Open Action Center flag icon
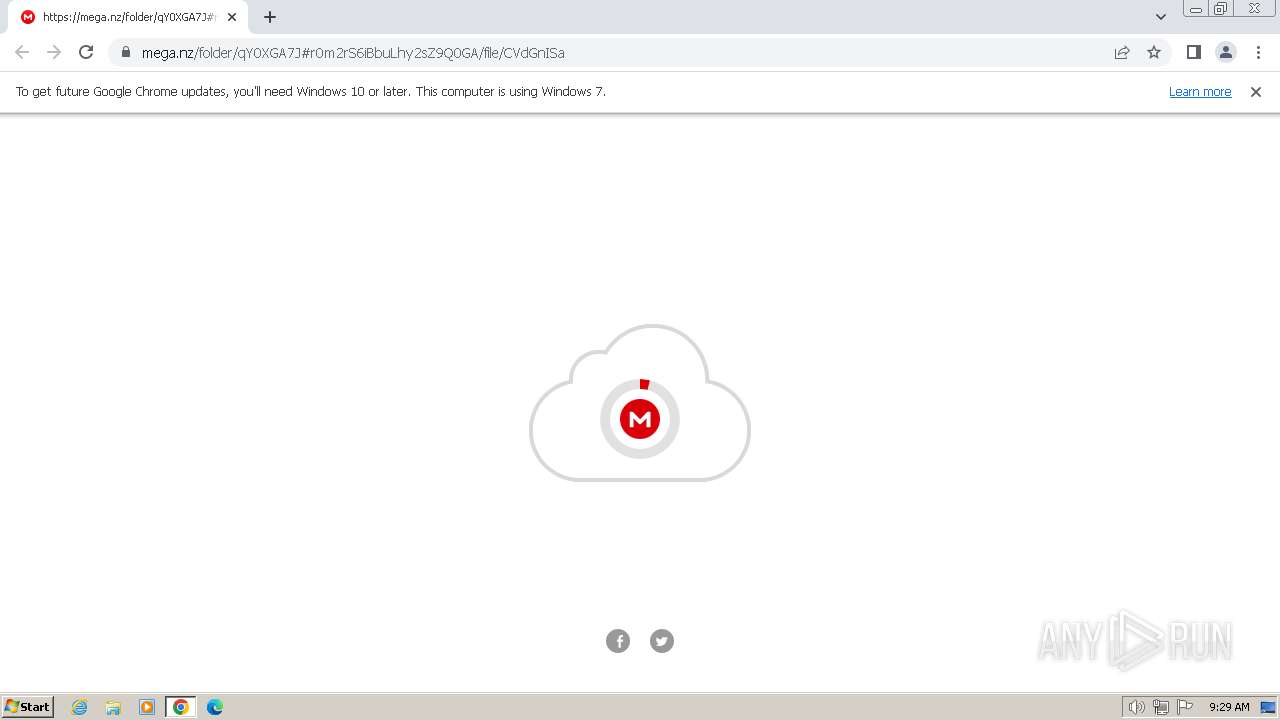The width and height of the screenshot is (1280, 720). coord(1185,707)
